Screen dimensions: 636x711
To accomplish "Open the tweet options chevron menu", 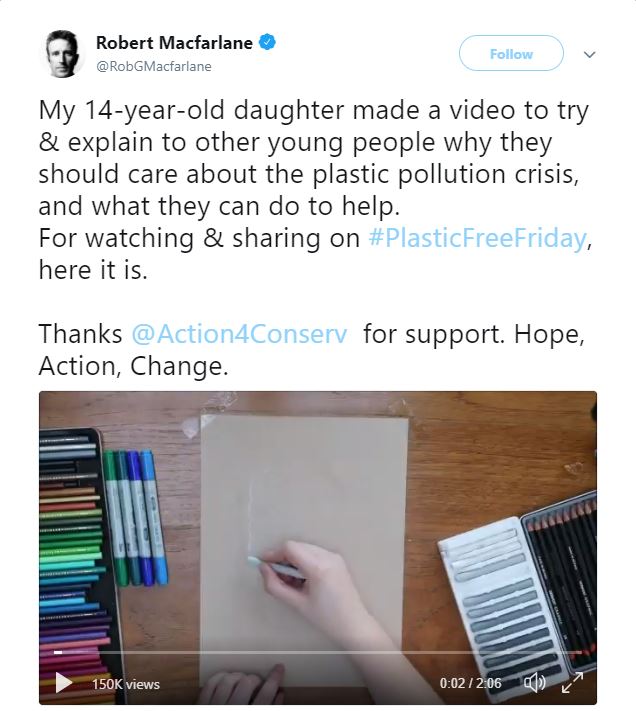I will point(589,54).
